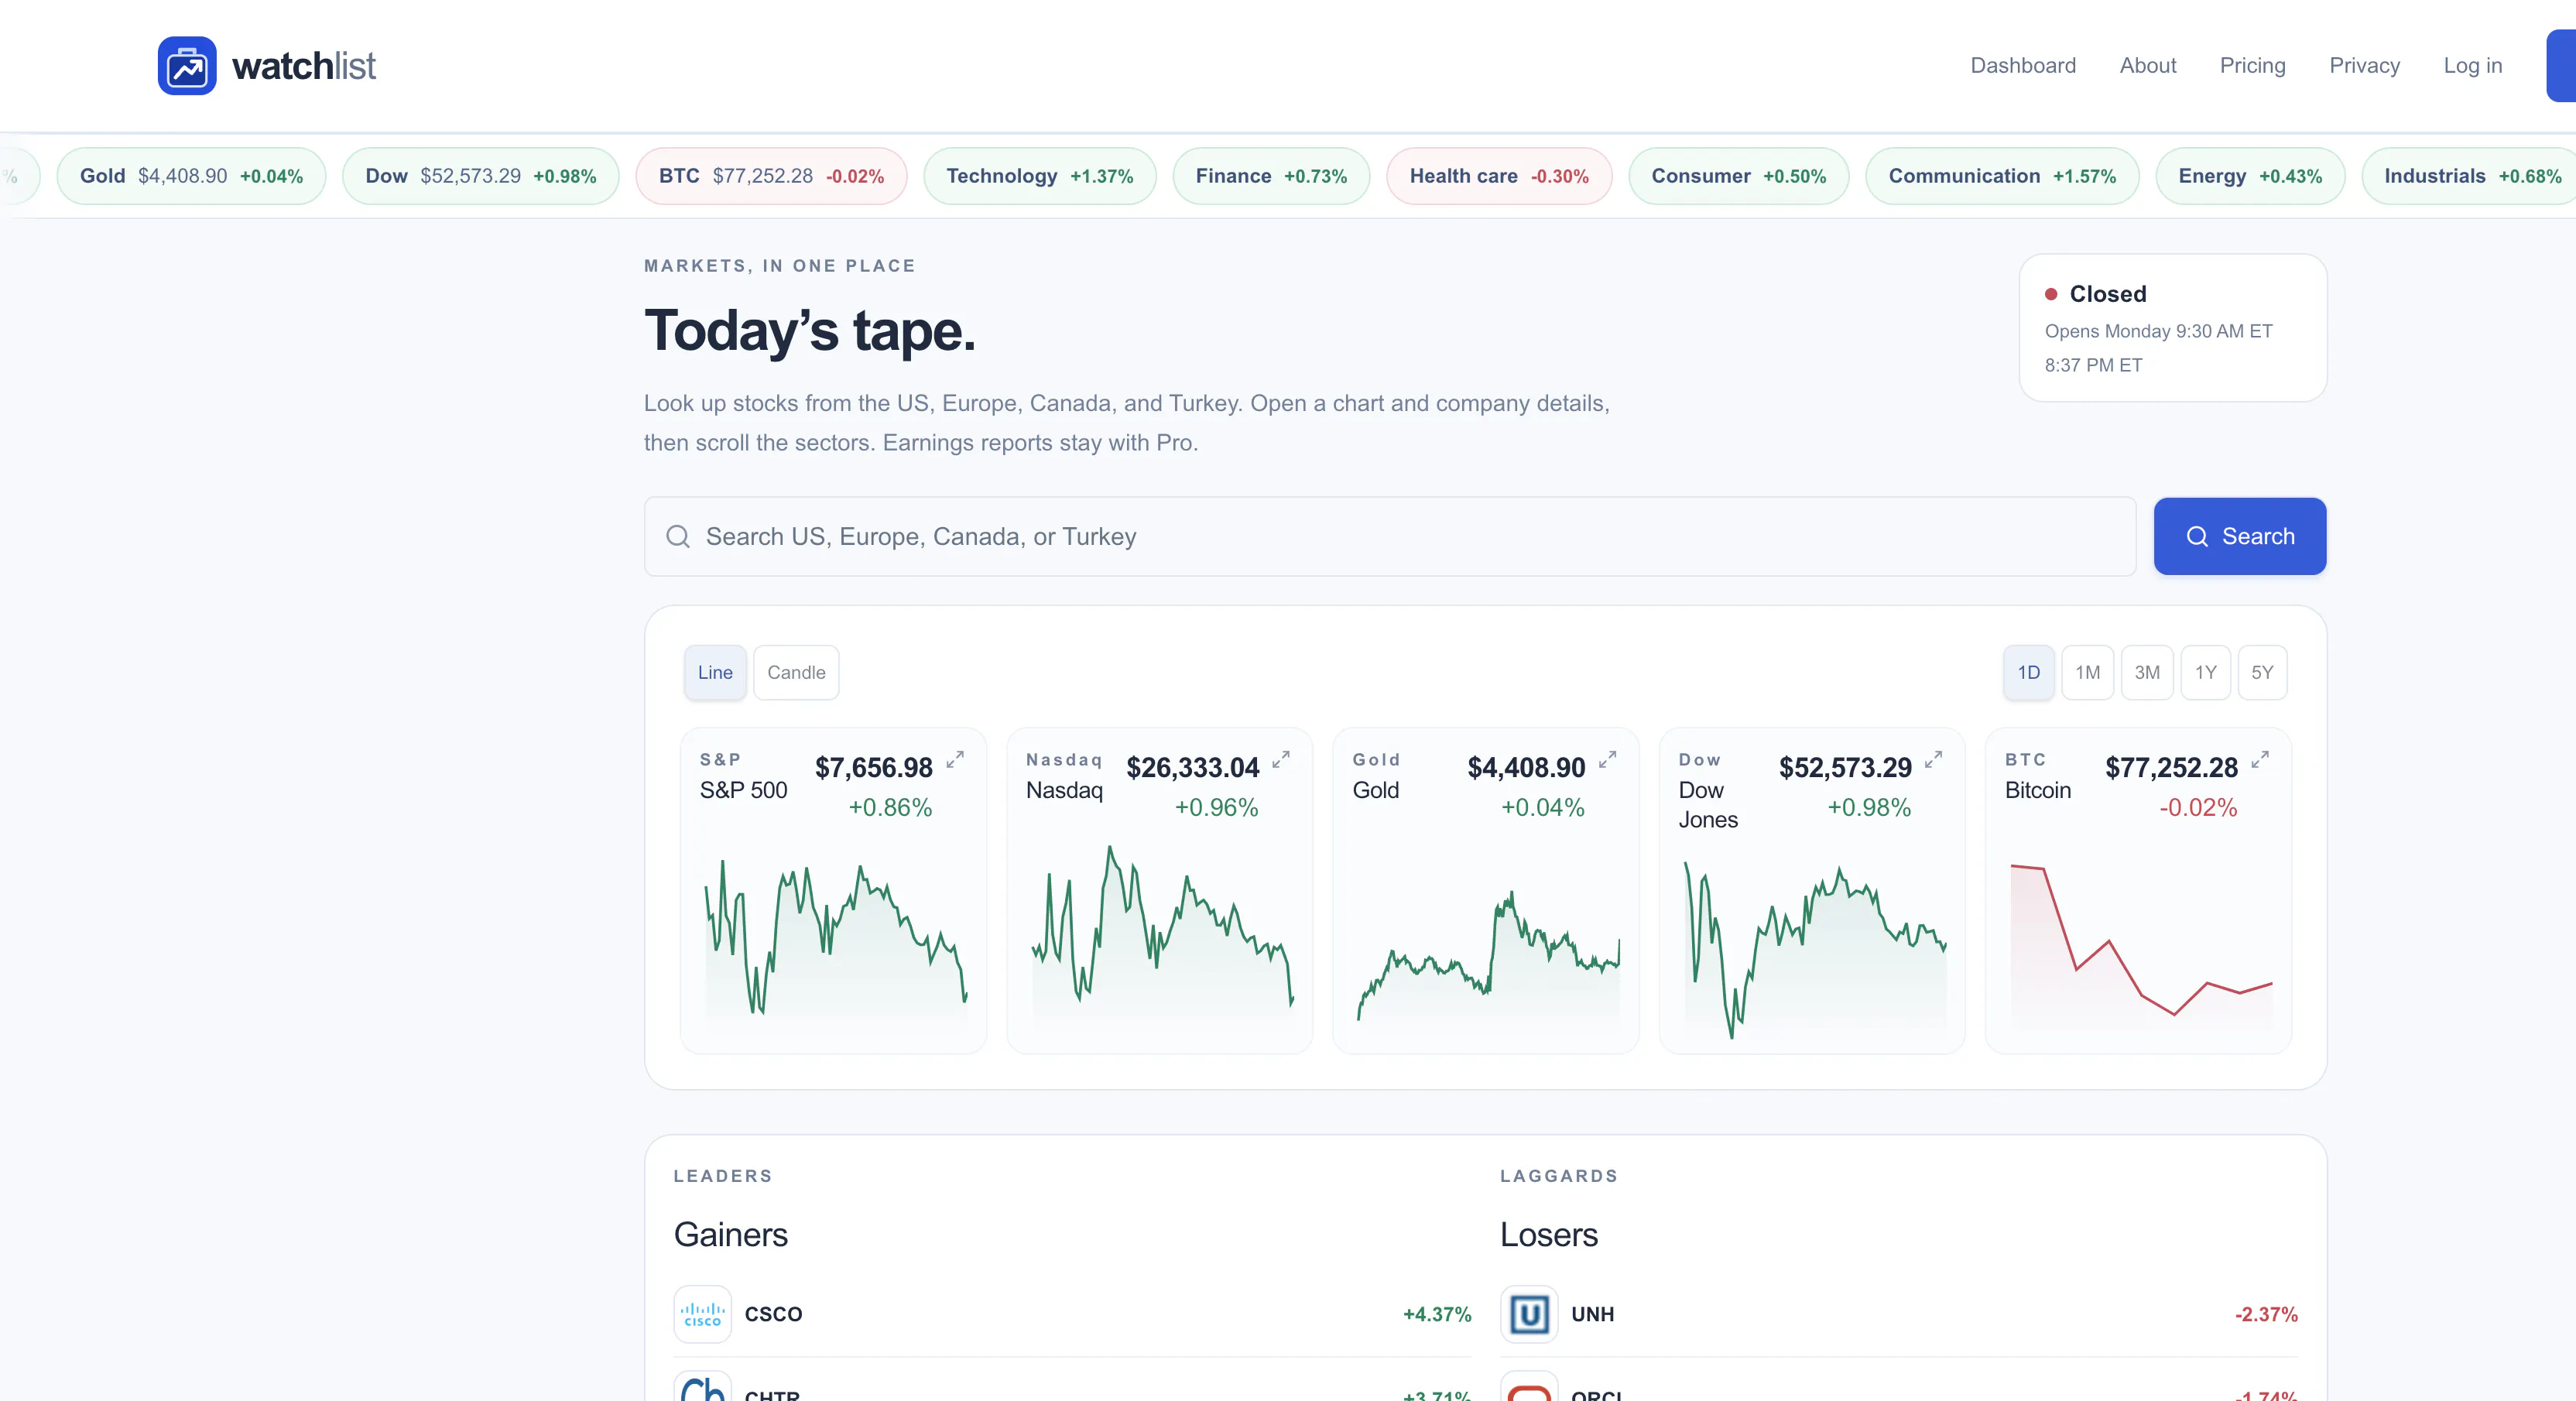Image resolution: width=2576 pixels, height=1401 pixels.
Task: Expand the Nasdaq chart card
Action: (x=1281, y=759)
